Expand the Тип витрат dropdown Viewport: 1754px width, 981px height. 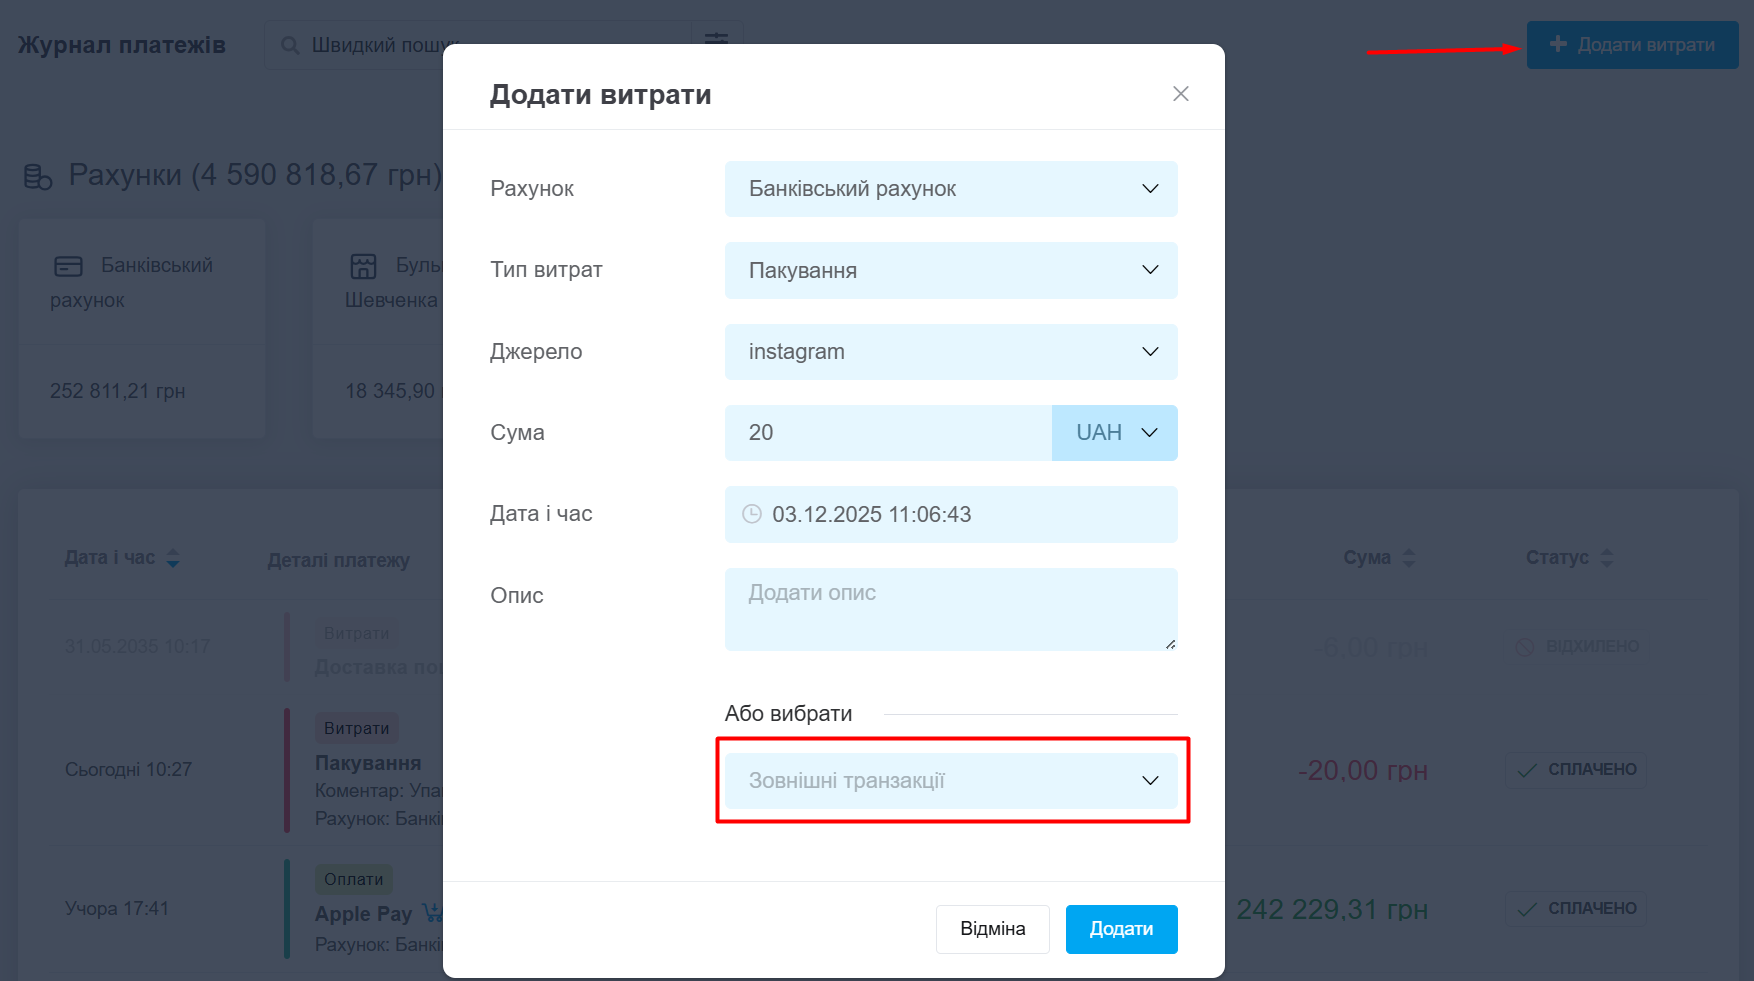pyautogui.click(x=950, y=270)
